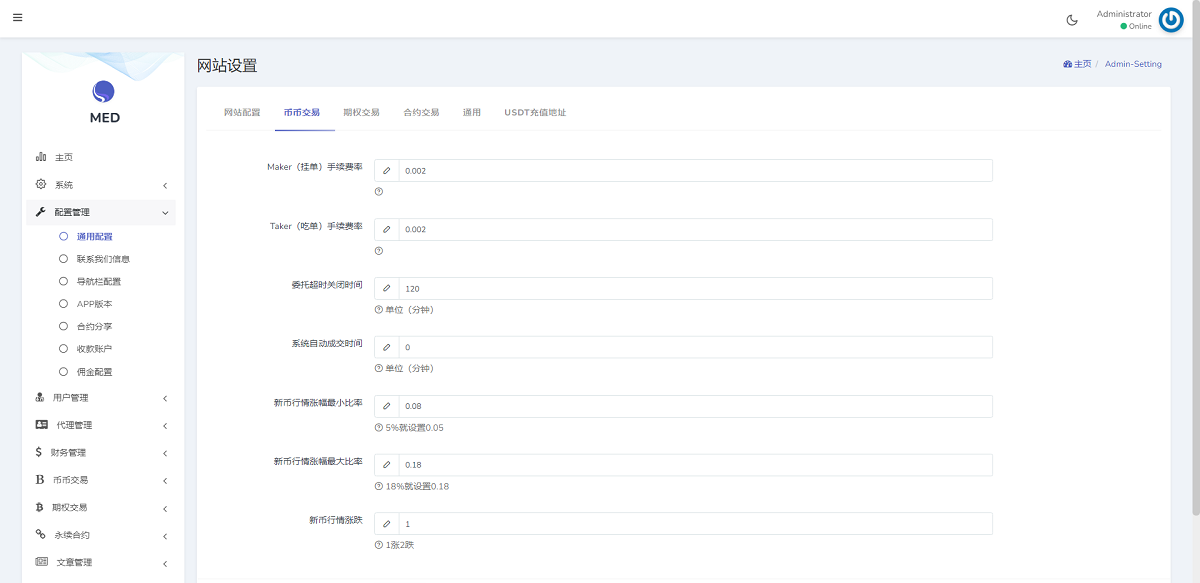The width and height of the screenshot is (1200, 583).
Task: Open 主页 with the bar chart icon
Action: point(62,157)
